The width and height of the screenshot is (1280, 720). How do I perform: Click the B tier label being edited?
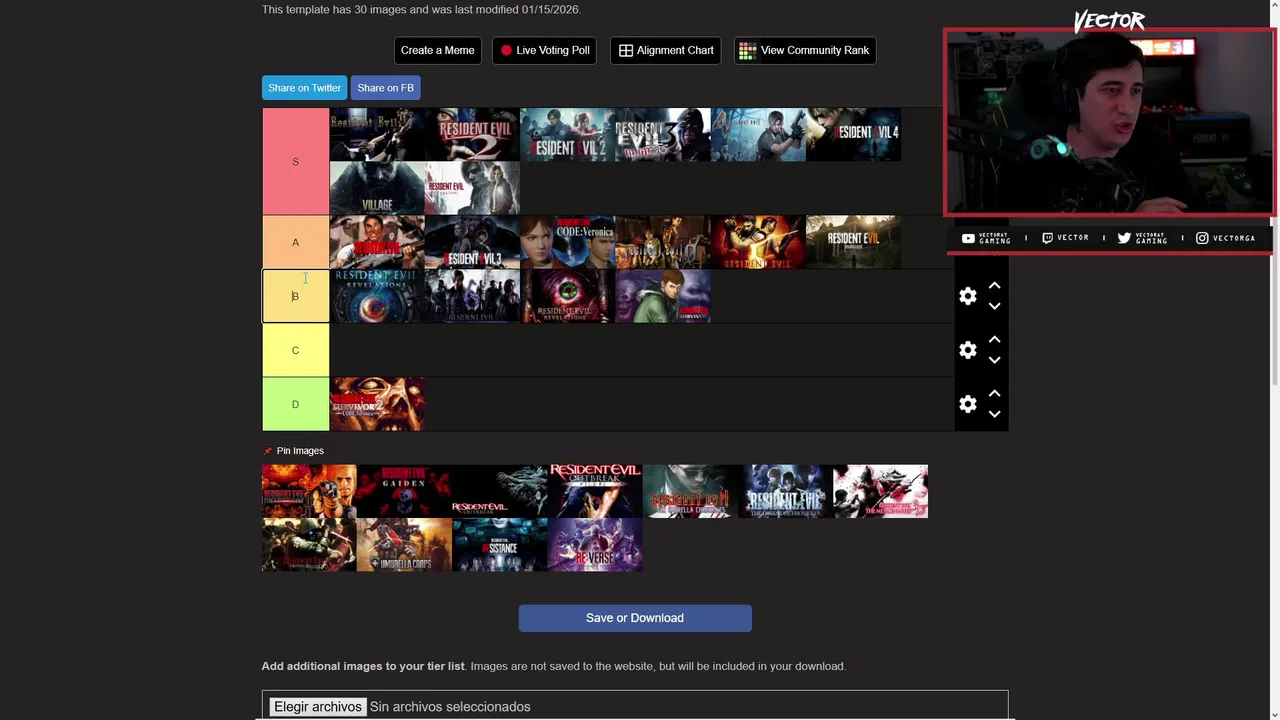[x=295, y=296]
